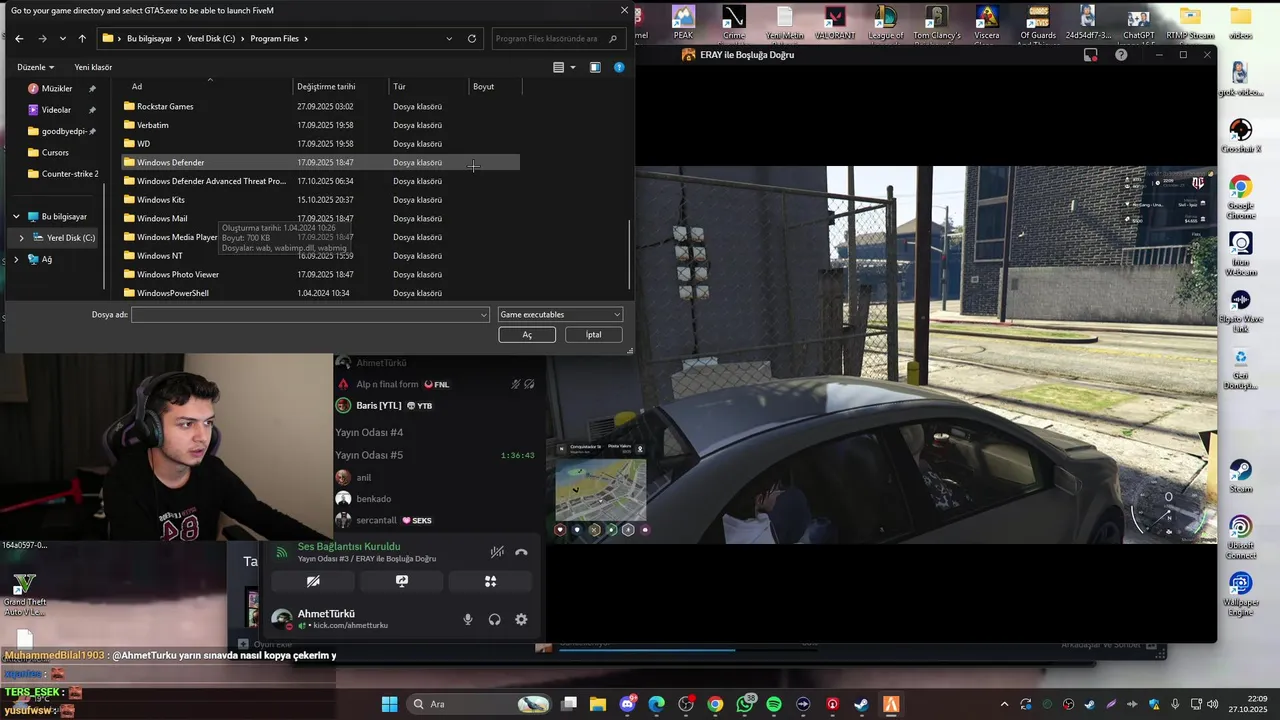
Task: Open File Explorer from the taskbar
Action: 598,704
